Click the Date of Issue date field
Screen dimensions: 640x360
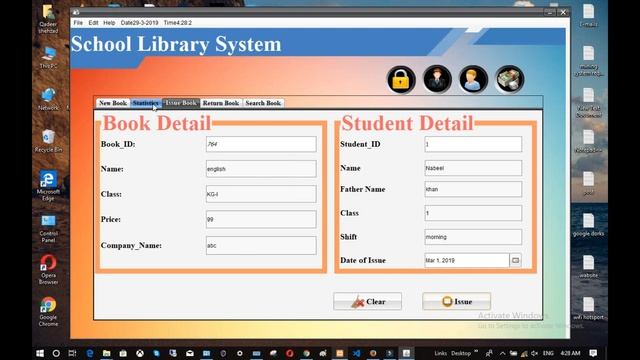point(467,260)
